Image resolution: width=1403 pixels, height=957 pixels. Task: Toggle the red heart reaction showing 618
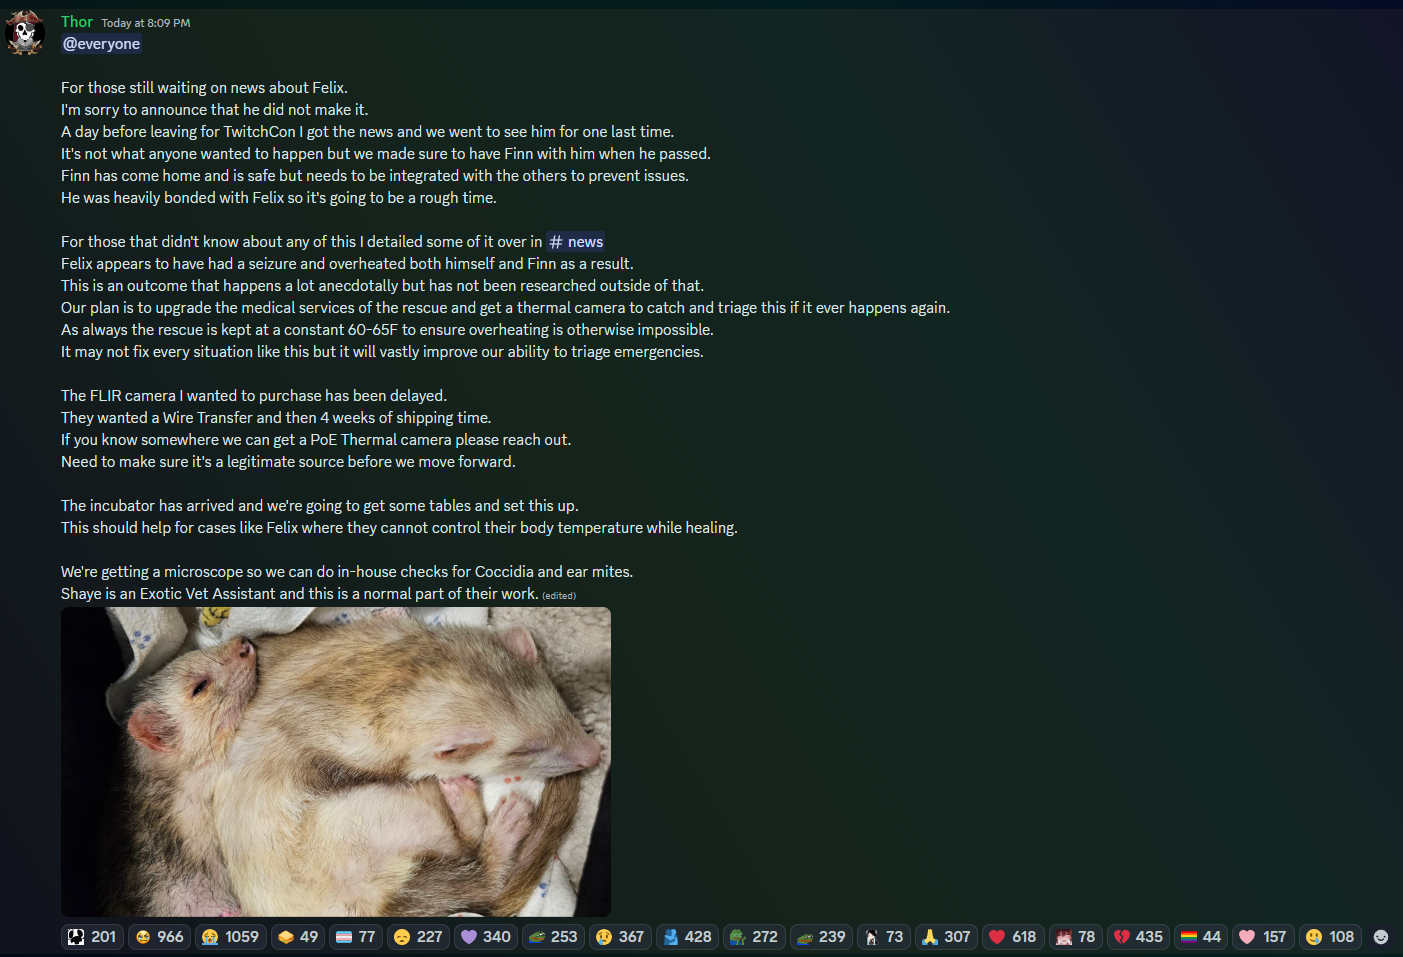pyautogui.click(x=1013, y=937)
